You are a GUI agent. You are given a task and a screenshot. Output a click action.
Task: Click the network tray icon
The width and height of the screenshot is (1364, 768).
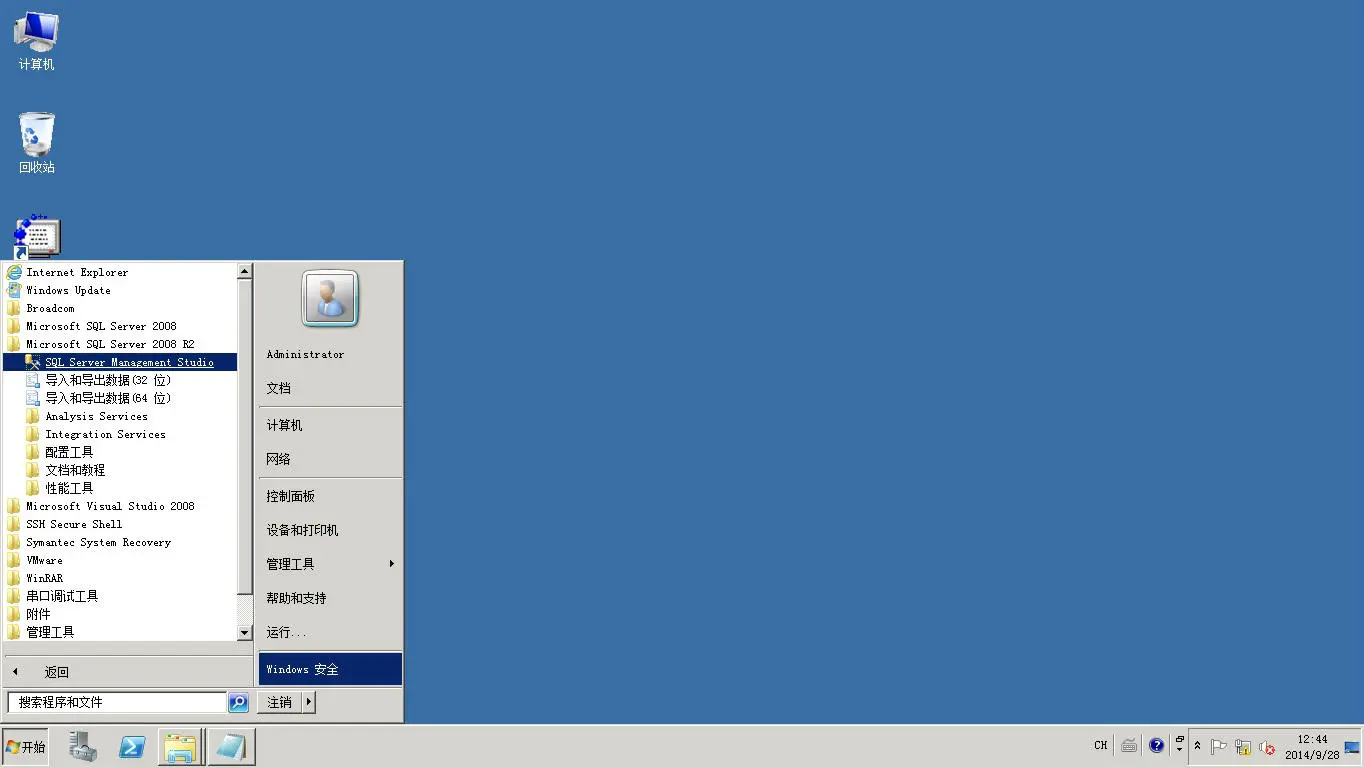pos(1243,747)
